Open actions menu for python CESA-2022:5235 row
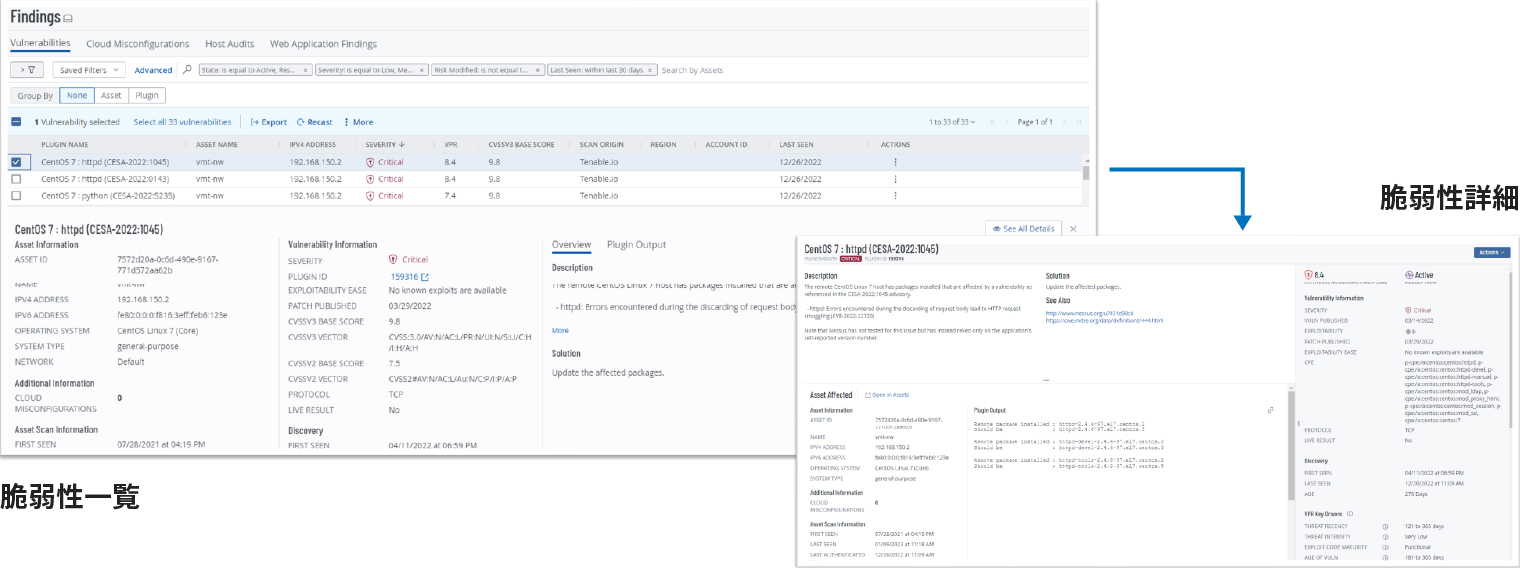The width and height of the screenshot is (1520, 568). coord(895,196)
